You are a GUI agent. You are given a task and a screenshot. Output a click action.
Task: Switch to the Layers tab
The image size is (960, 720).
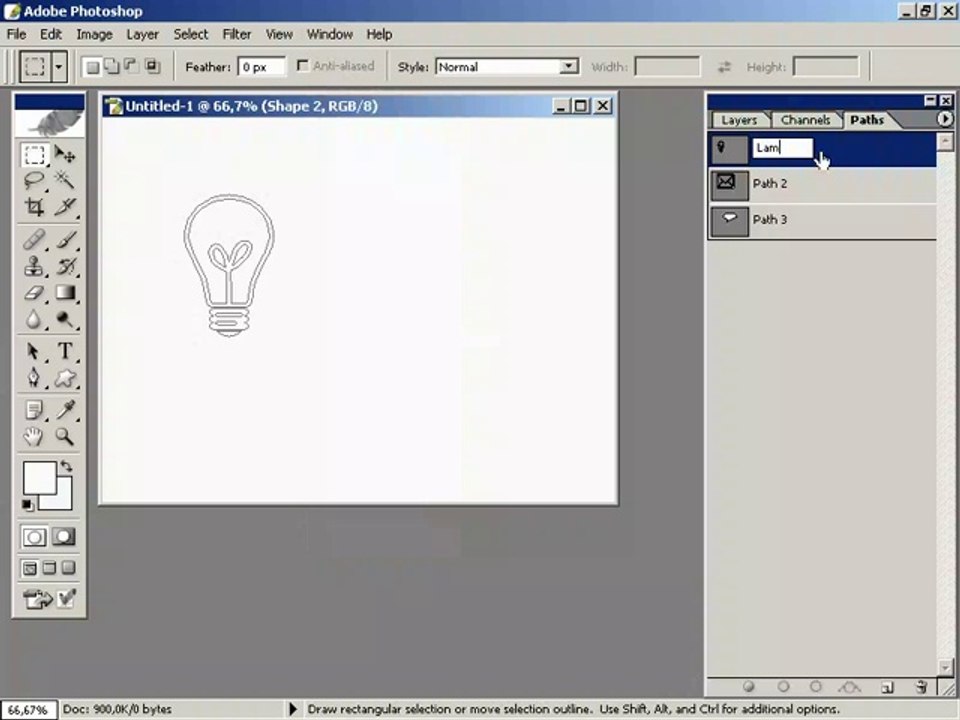(739, 120)
